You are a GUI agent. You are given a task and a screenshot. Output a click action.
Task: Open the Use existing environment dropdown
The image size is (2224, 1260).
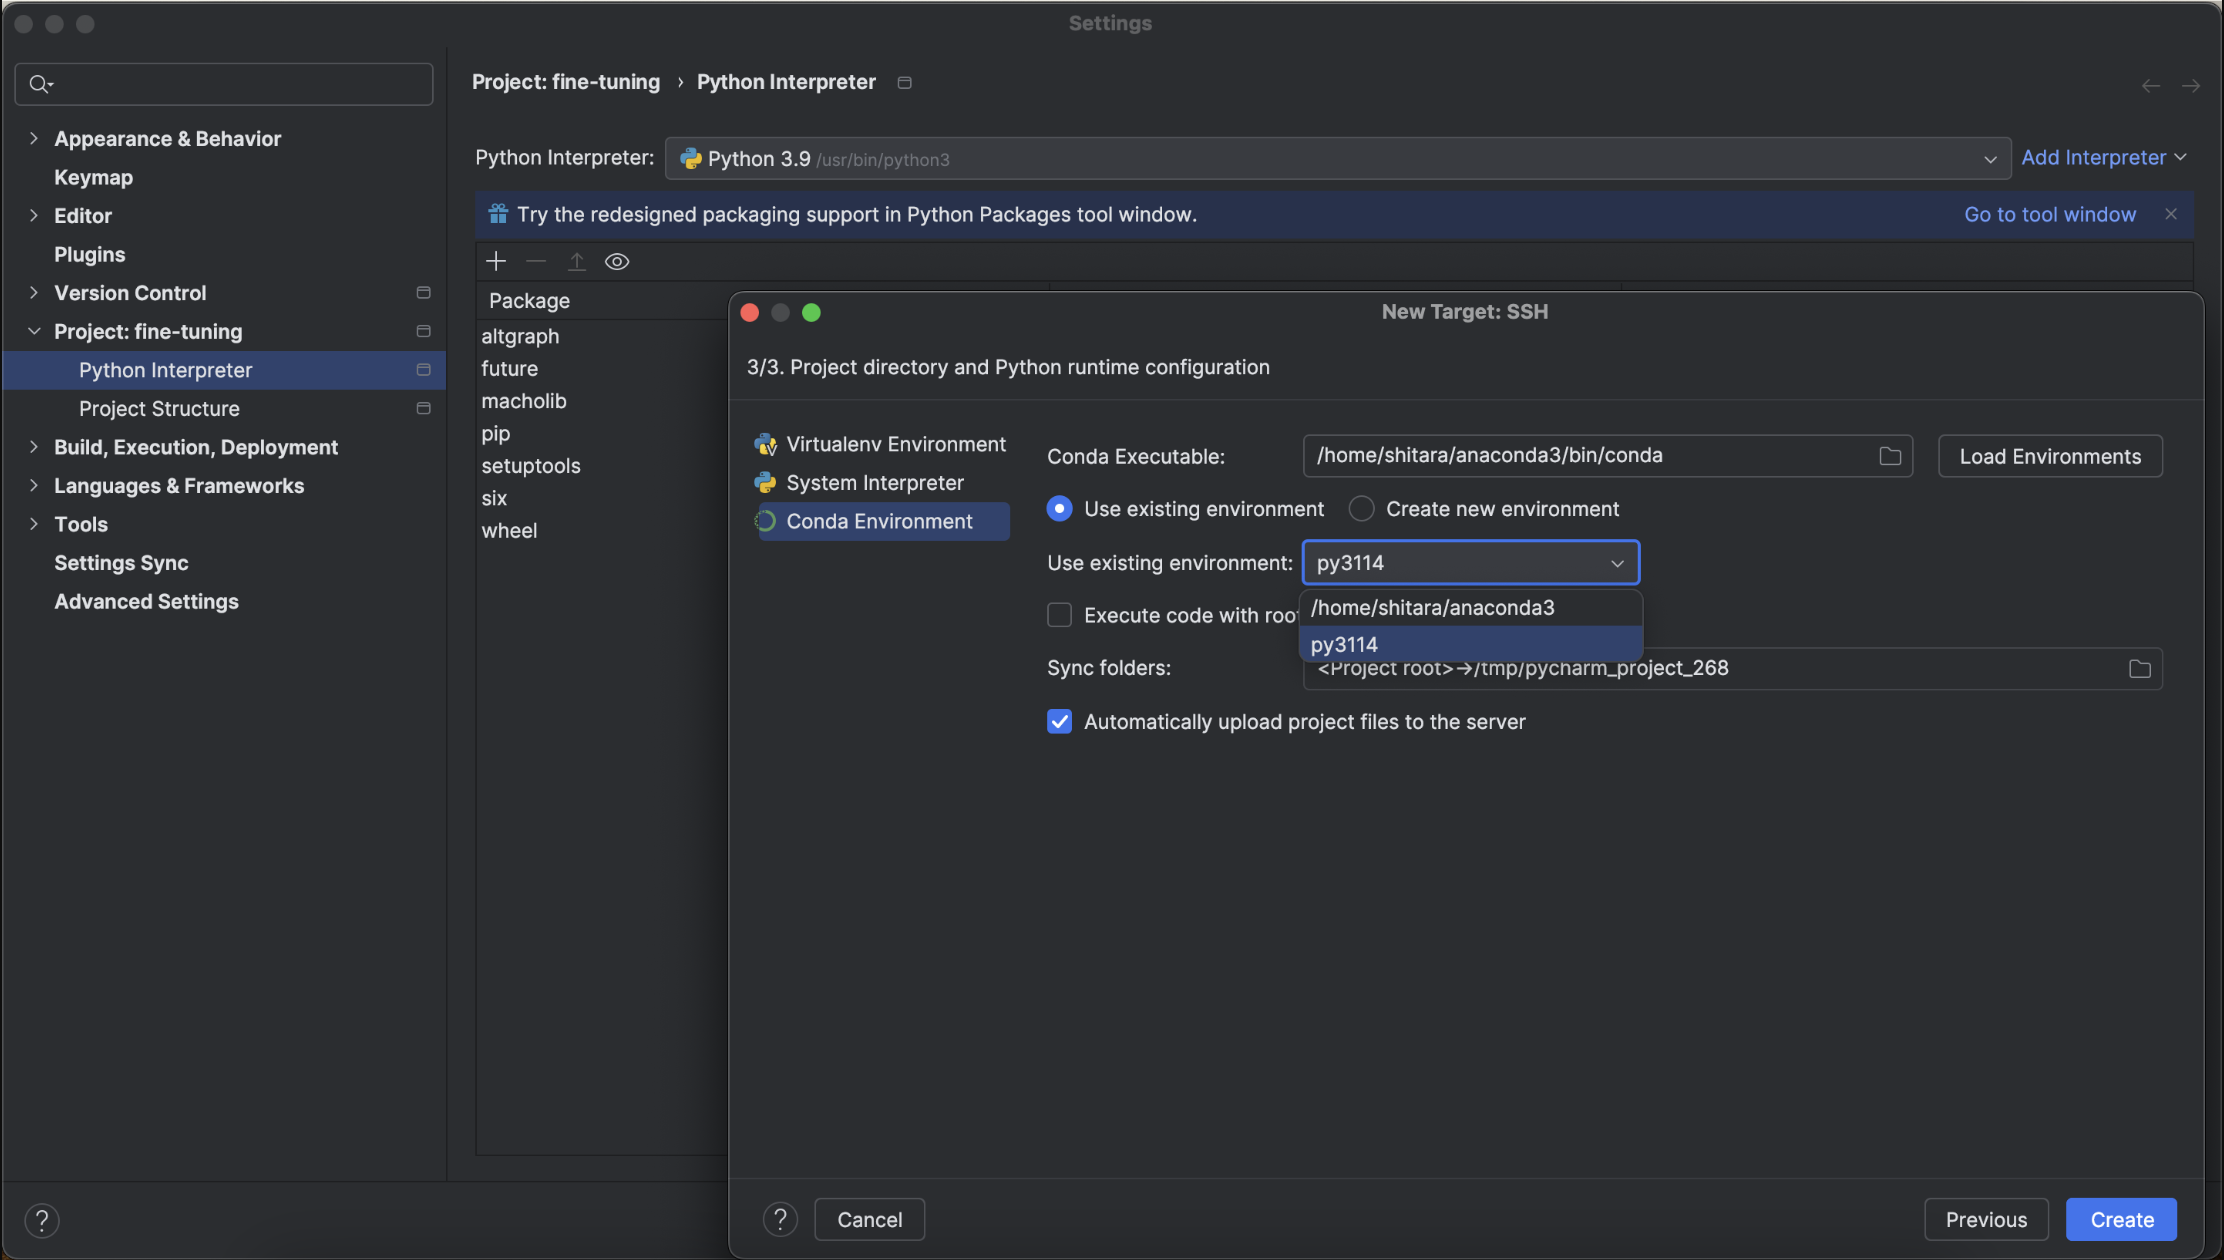pyautogui.click(x=1470, y=563)
